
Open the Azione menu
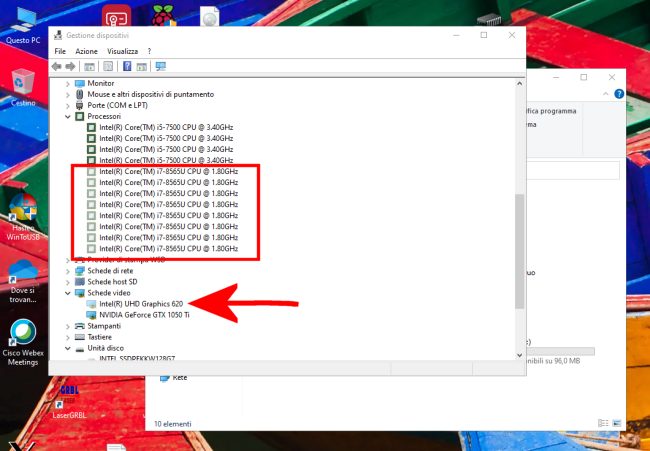86,51
